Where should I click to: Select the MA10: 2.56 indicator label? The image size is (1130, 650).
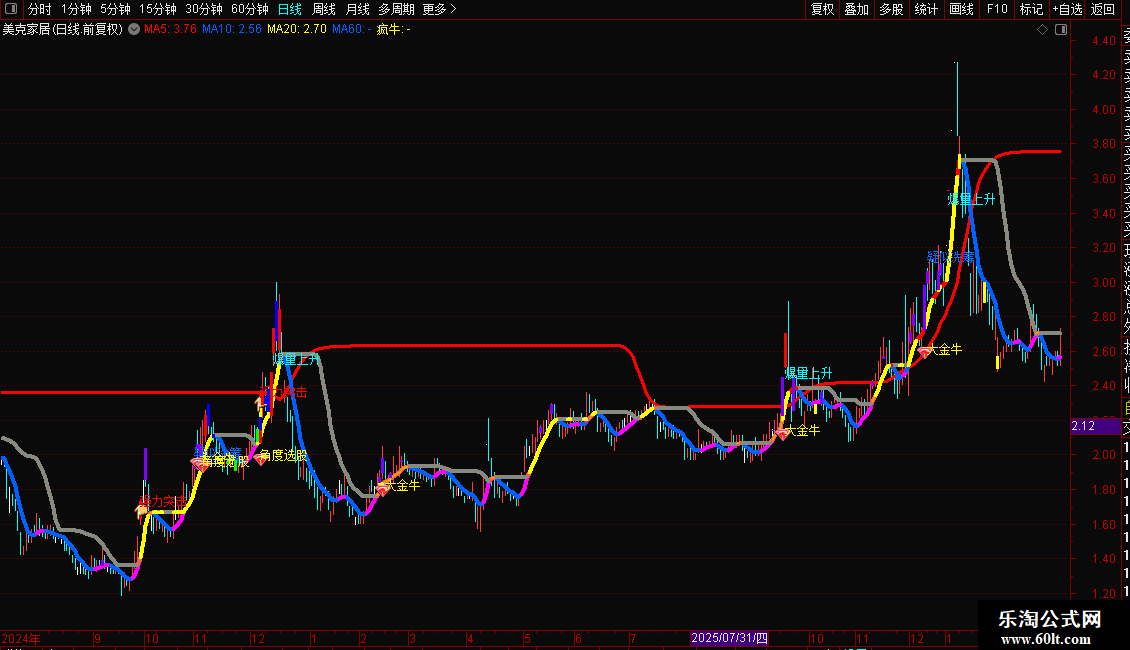click(231, 30)
